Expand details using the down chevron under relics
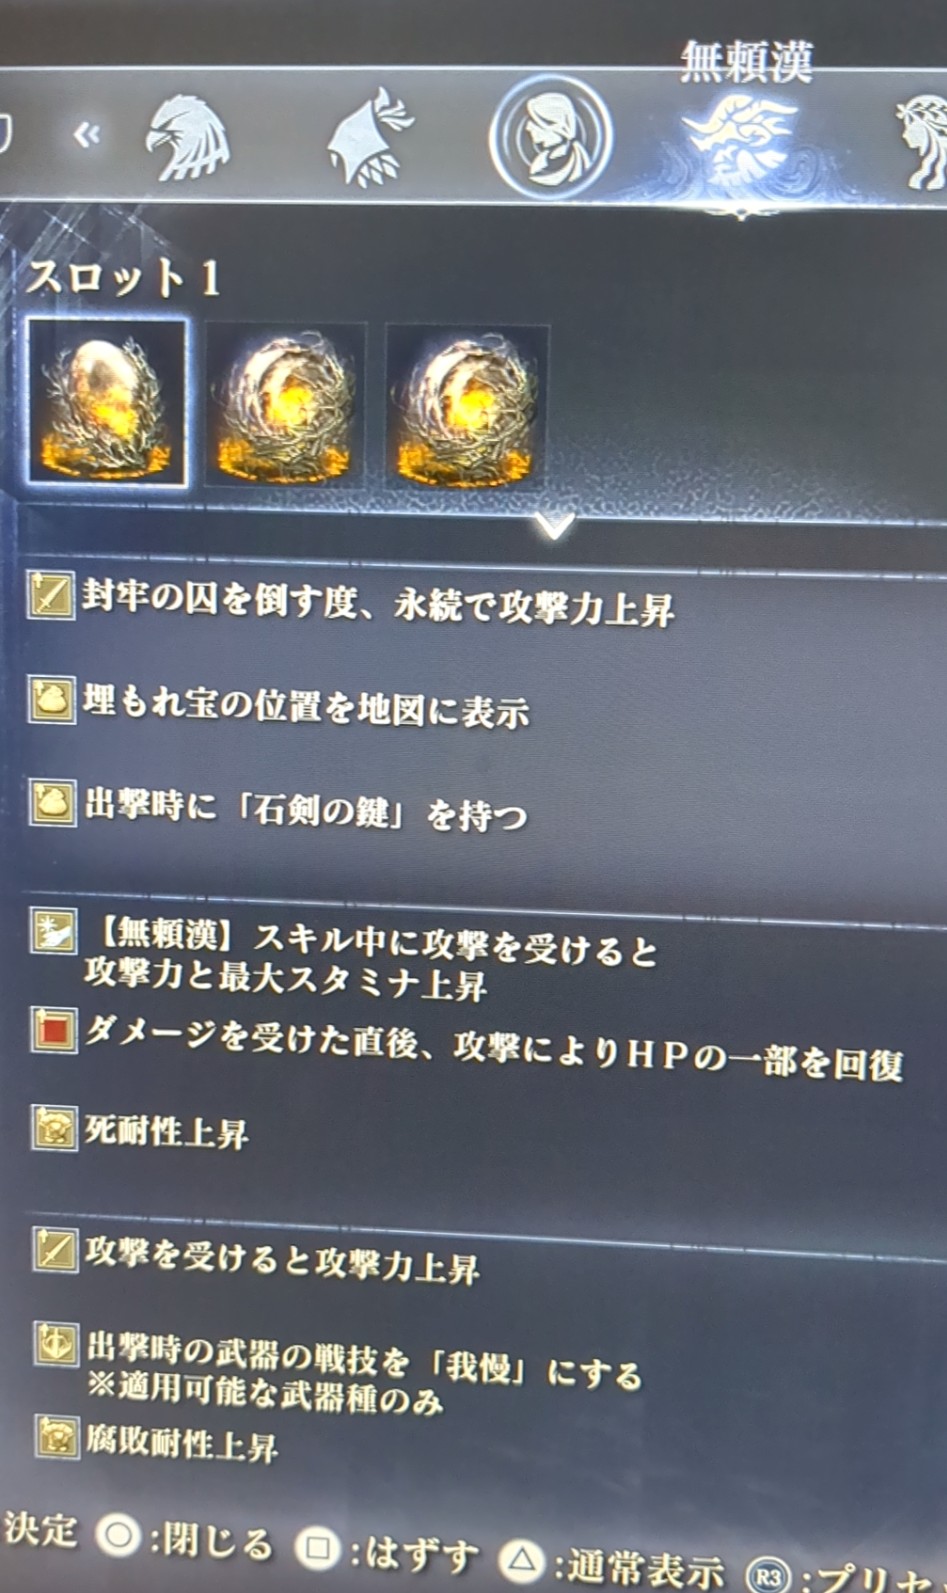Screen dimensions: 947x1593 click(x=554, y=524)
